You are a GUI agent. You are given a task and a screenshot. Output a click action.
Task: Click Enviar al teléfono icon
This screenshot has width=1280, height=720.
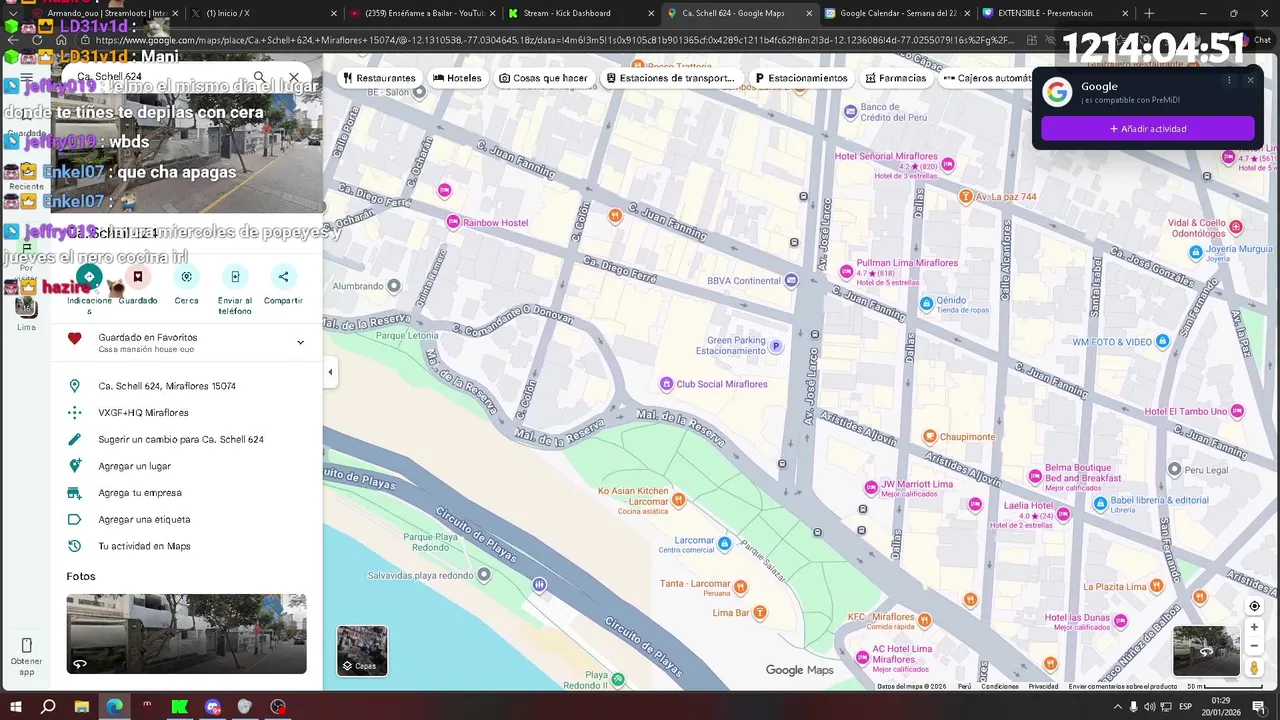click(x=235, y=277)
